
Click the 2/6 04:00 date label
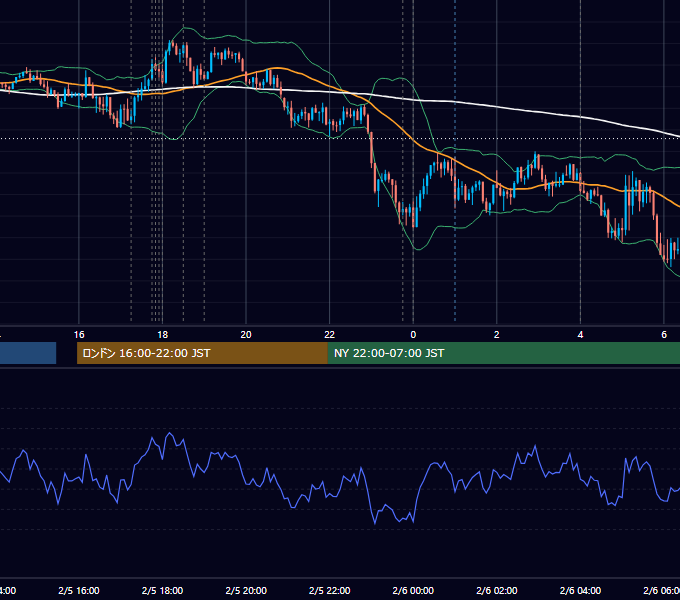coord(580,590)
